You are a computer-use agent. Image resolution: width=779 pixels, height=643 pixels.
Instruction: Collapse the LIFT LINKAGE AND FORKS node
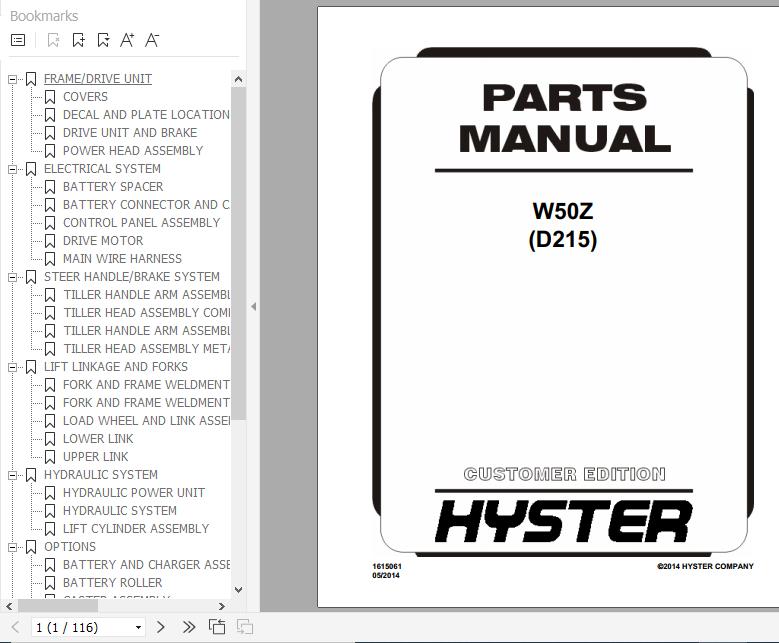coord(12,367)
